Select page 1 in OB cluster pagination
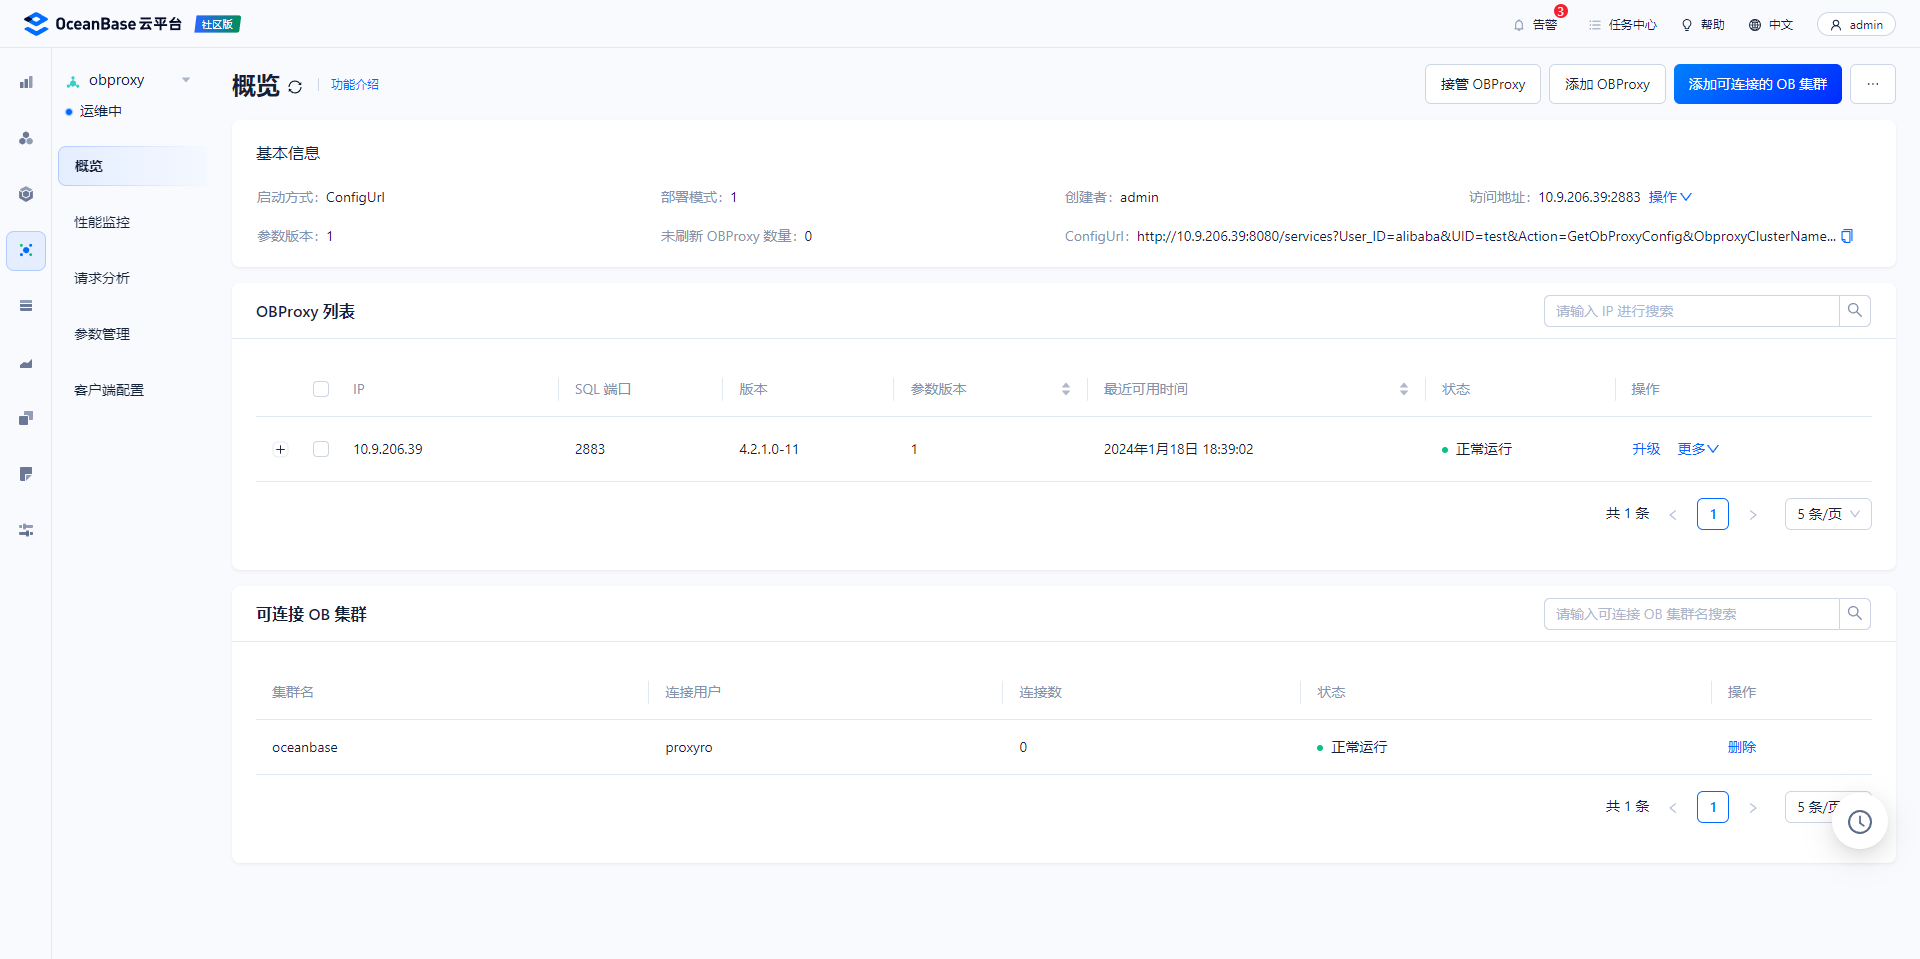The height and width of the screenshot is (959, 1920). [x=1713, y=807]
